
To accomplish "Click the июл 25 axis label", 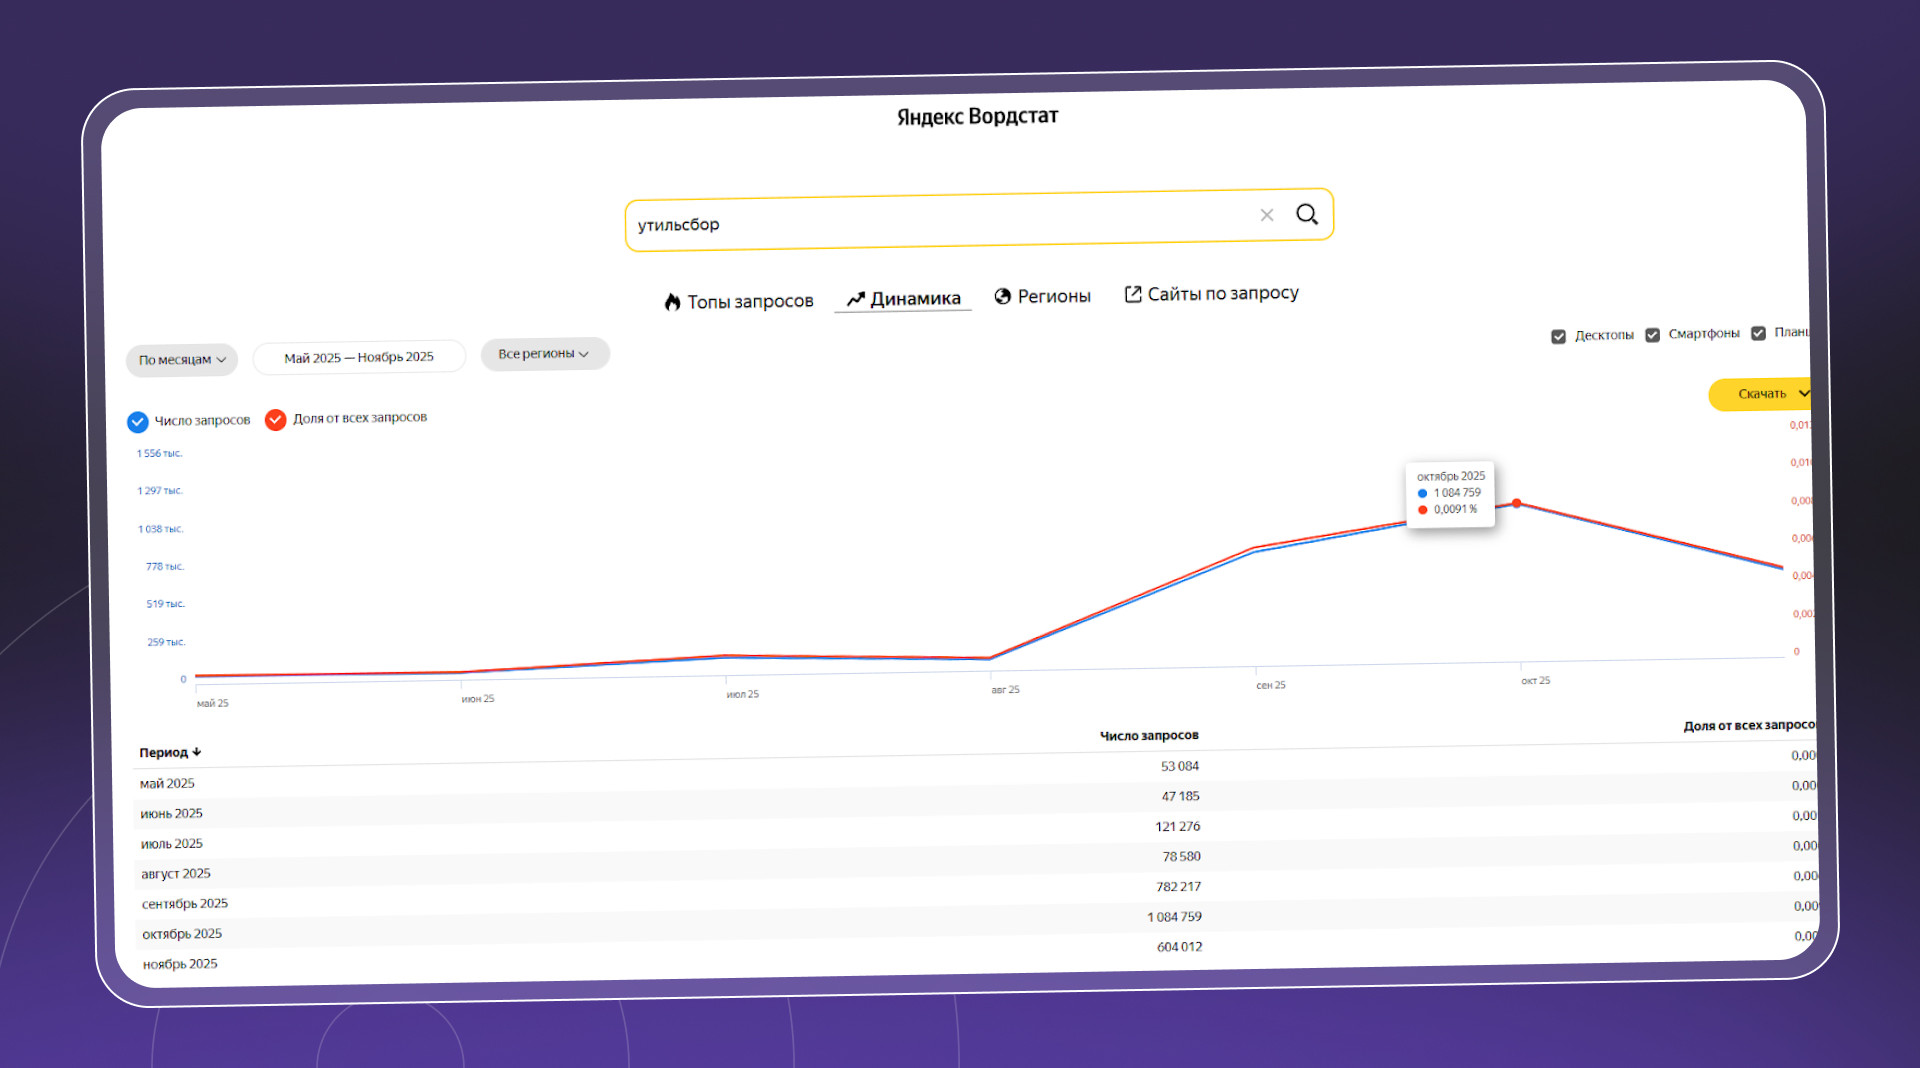I will click(743, 694).
